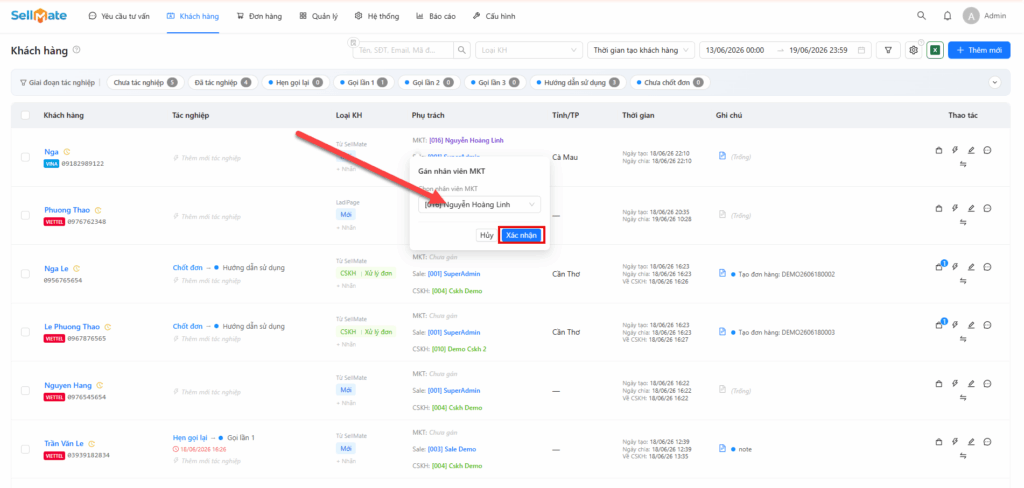Open the Khách hàng menu
Screen dimensions: 1024x488
[x=193, y=16]
